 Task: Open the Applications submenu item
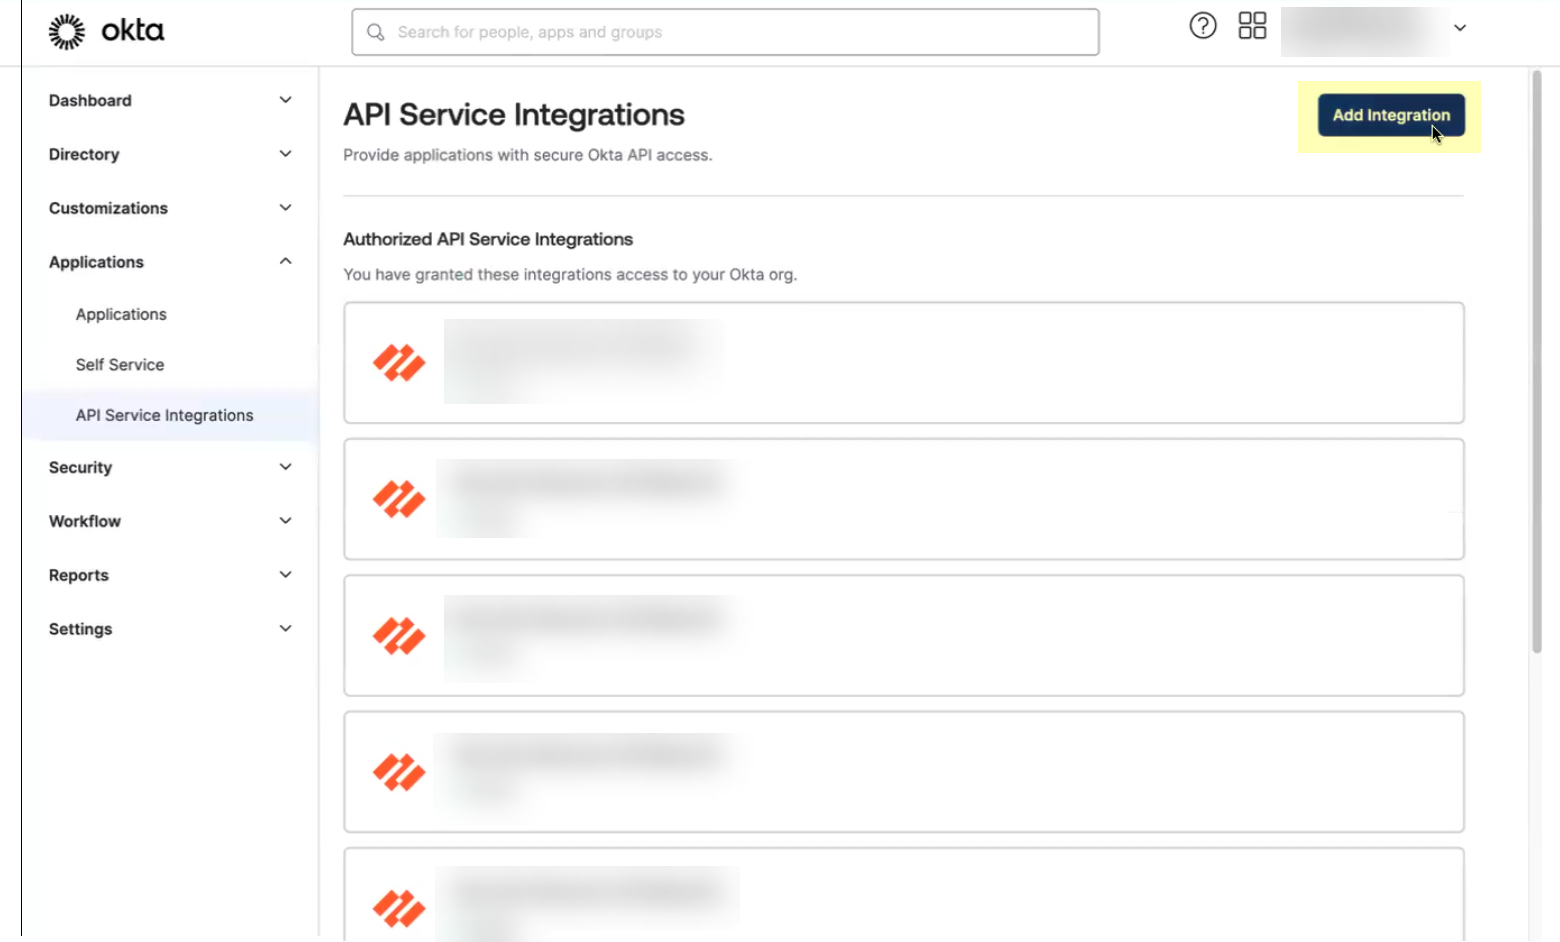coord(121,314)
